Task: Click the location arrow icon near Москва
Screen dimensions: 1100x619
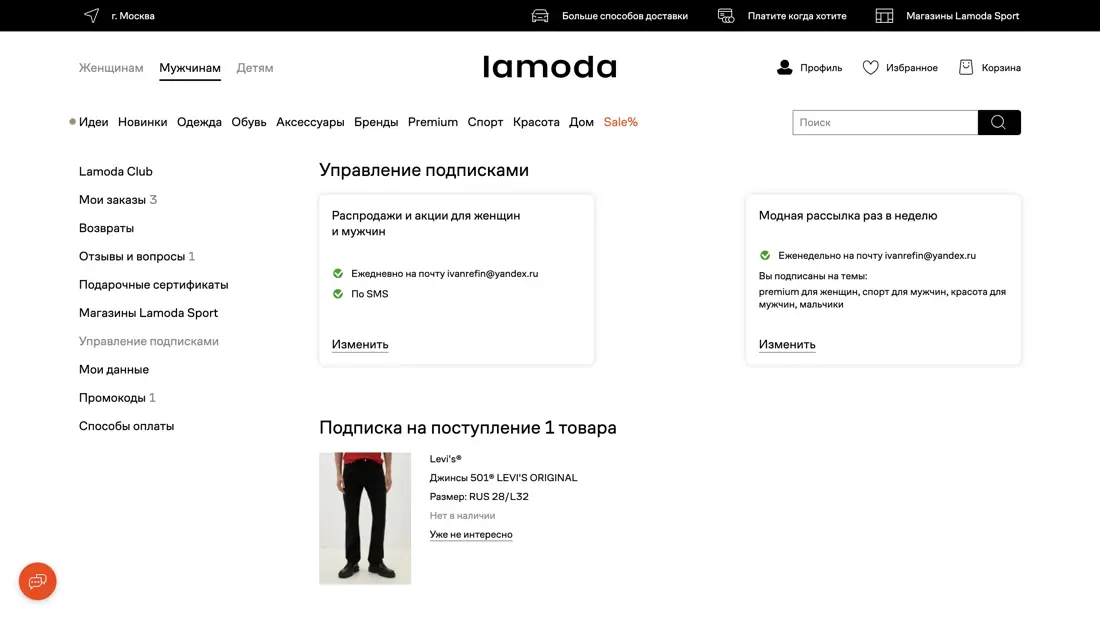Action: [x=92, y=15]
